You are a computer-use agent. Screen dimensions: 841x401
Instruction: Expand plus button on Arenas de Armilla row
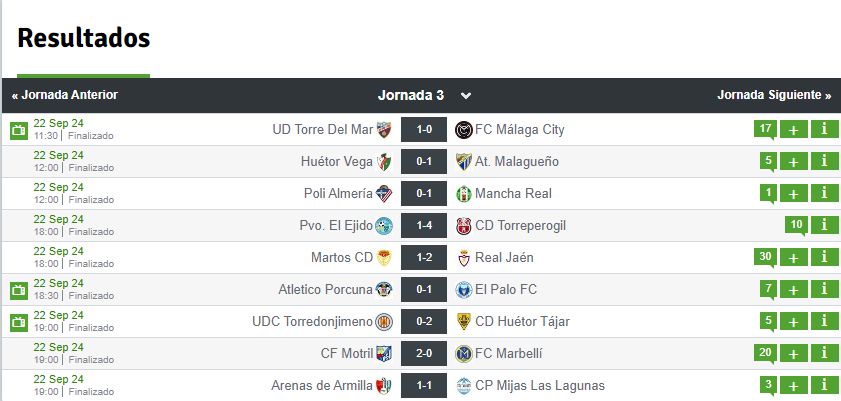[794, 385]
